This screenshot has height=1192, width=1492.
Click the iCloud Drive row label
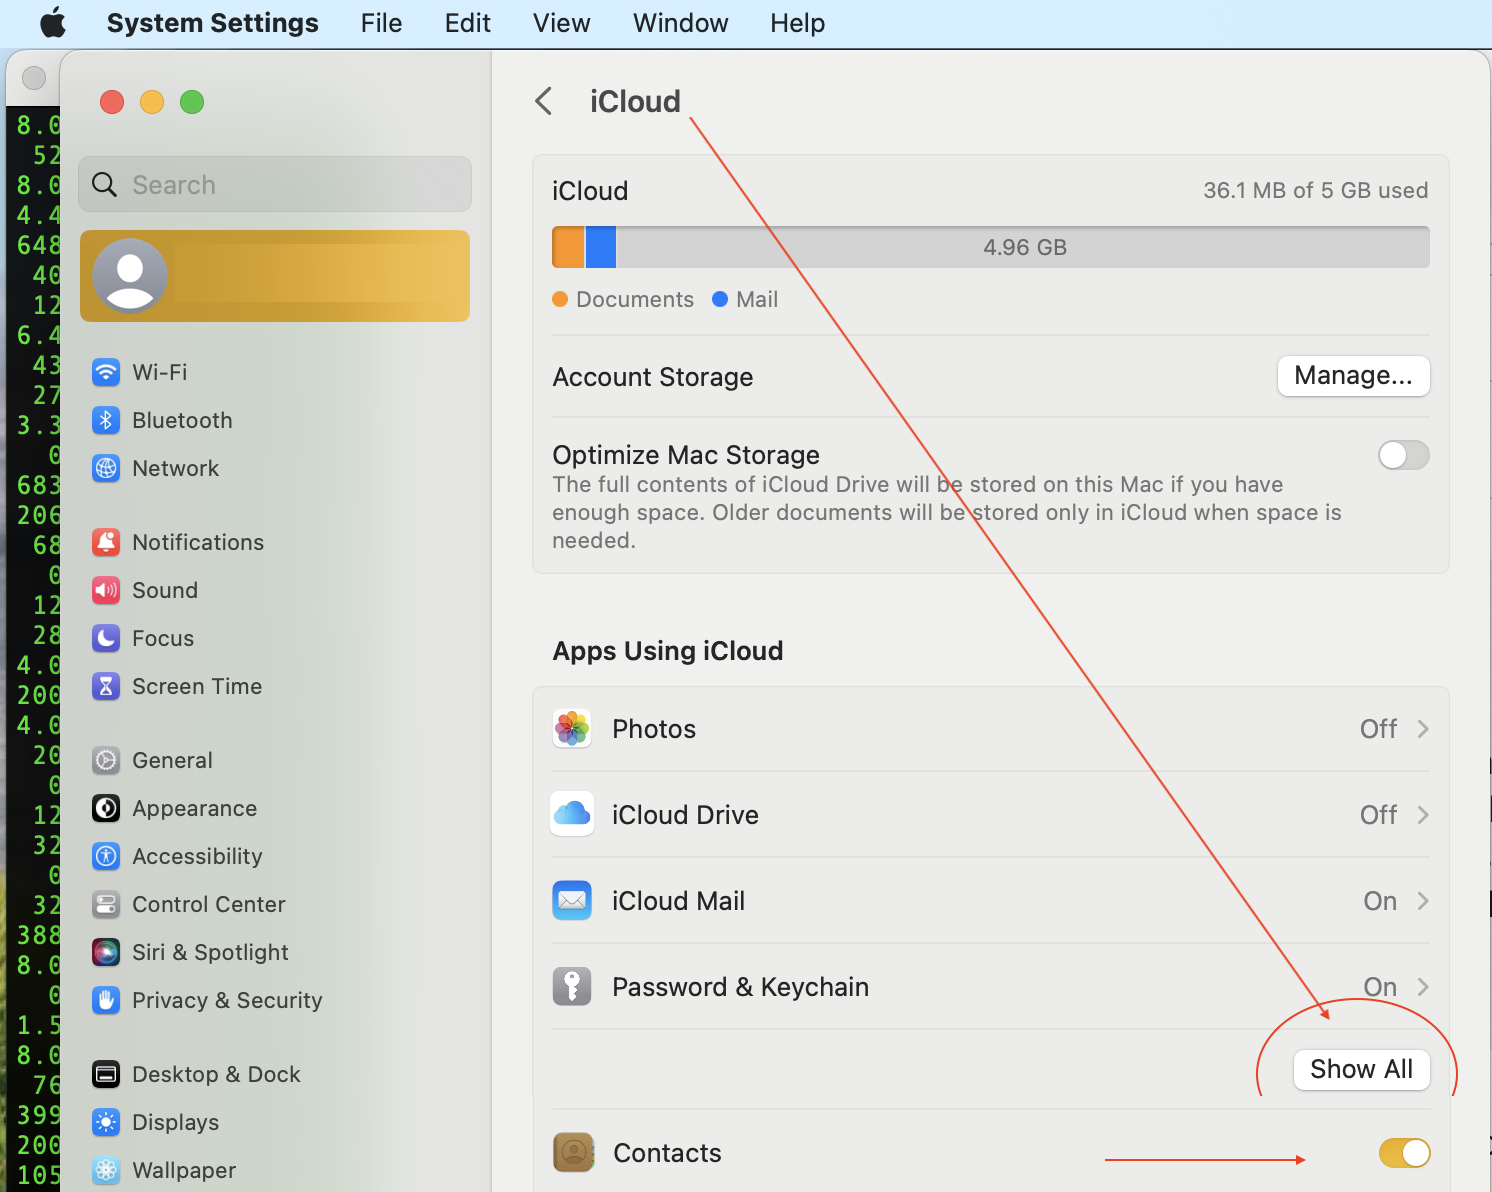click(685, 815)
